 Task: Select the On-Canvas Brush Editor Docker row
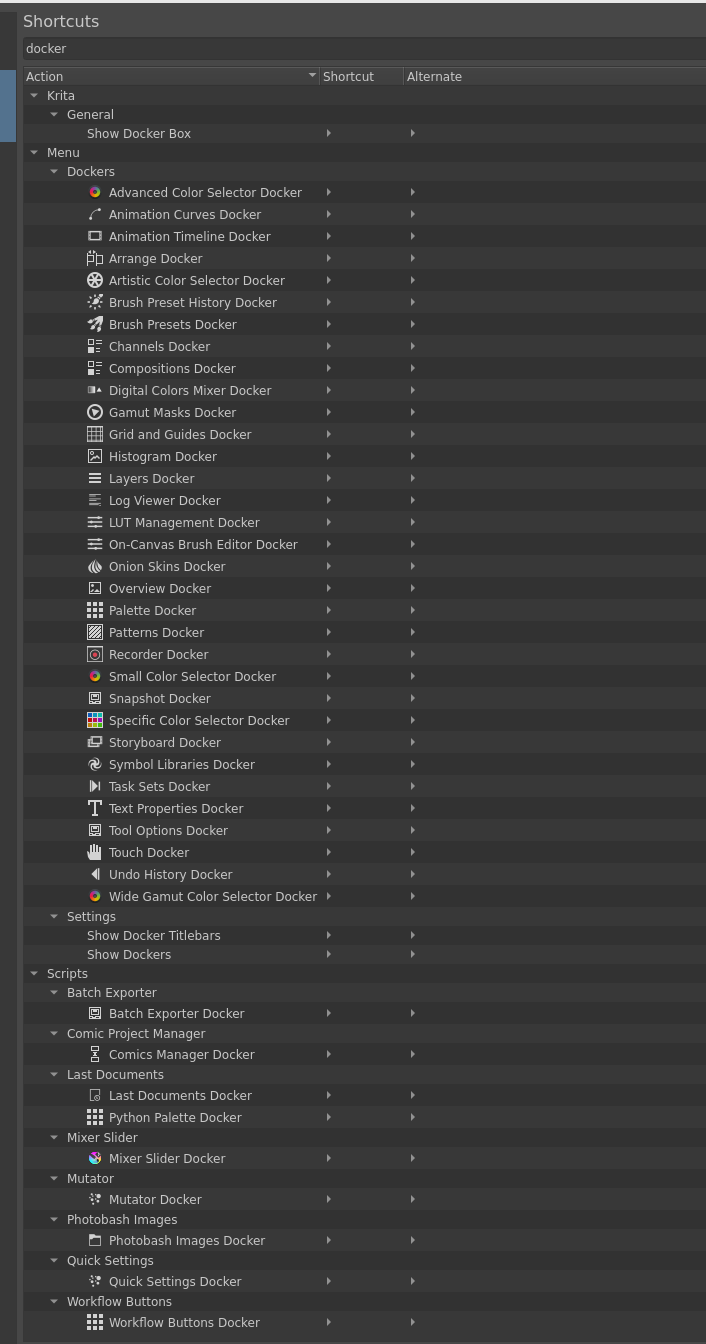[364, 544]
